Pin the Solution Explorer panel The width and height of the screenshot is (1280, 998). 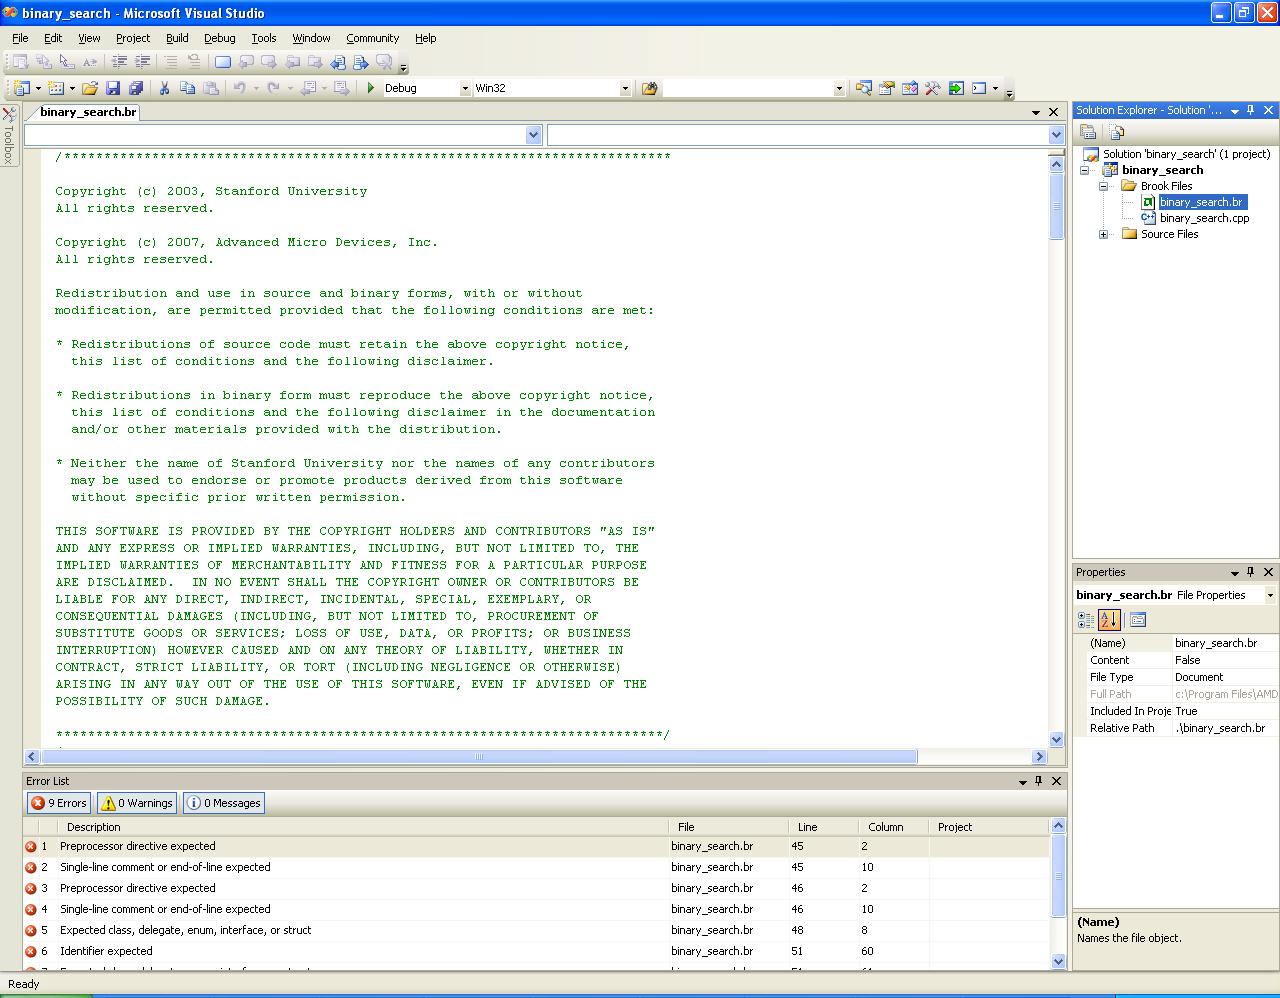point(1251,110)
